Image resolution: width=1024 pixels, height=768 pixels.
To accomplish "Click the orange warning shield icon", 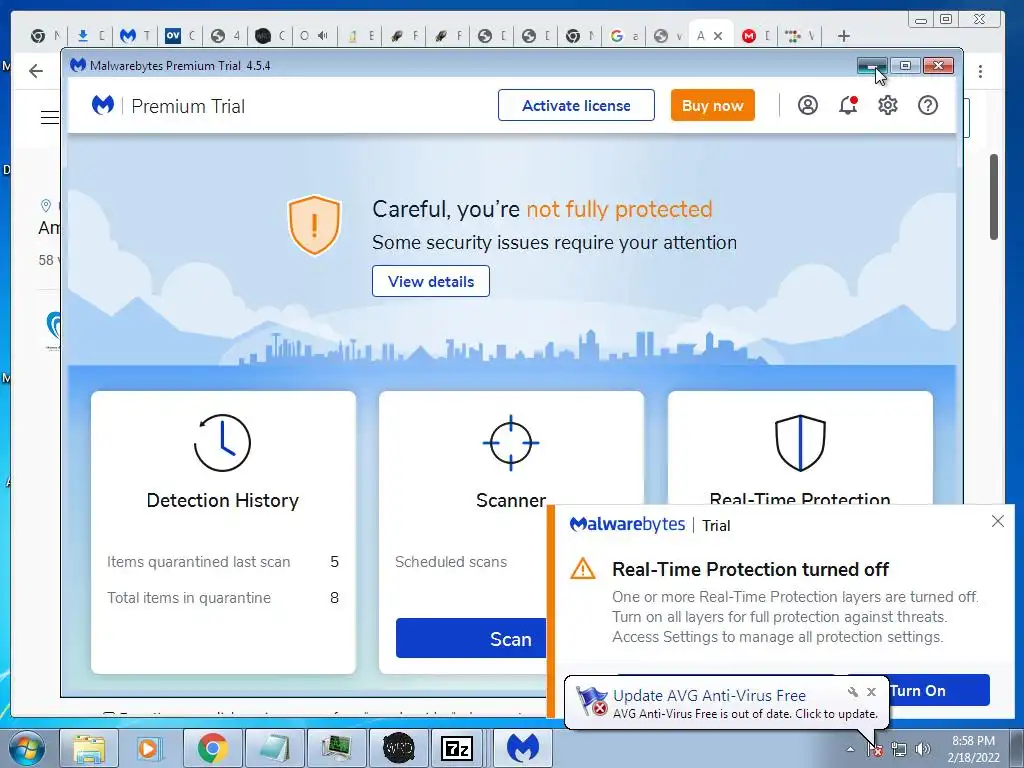I will [314, 225].
